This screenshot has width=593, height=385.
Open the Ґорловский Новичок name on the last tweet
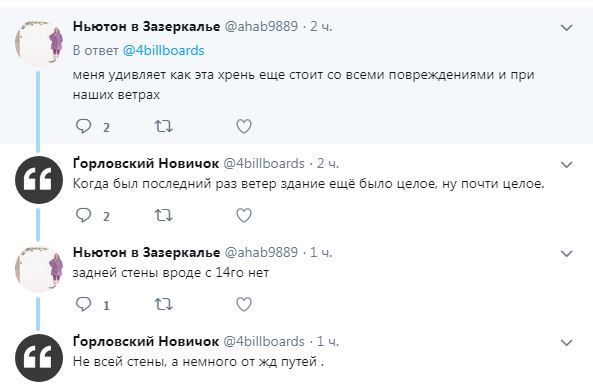(146, 341)
